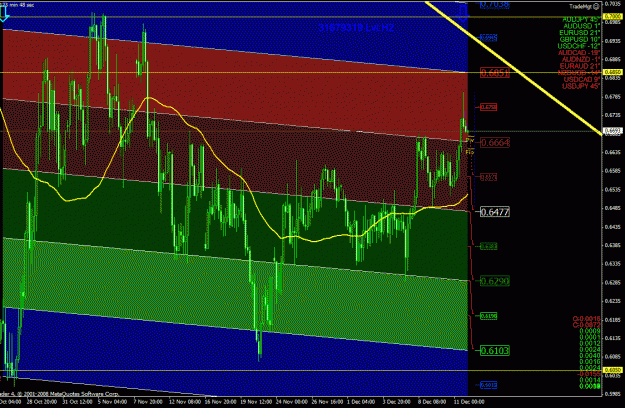Click the small blue 0.6012 level label
Viewport: 625px width, 408px height.
(x=488, y=385)
